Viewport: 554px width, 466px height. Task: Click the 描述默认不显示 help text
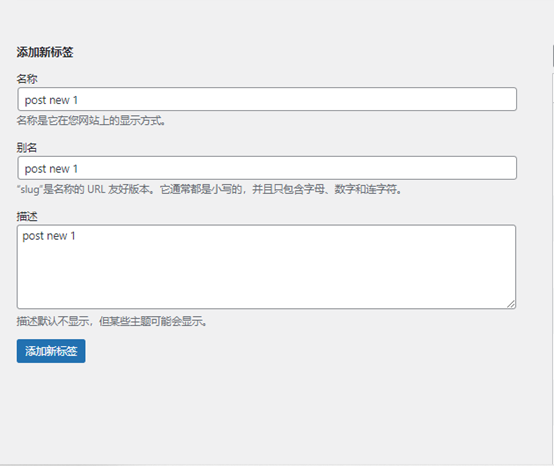tap(112, 321)
